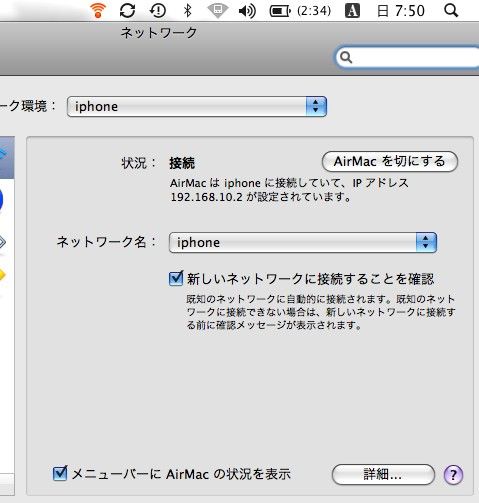
Task: Open the orange AirMac Wi-Fi menu bar icon
Action: pyautogui.click(x=98, y=10)
